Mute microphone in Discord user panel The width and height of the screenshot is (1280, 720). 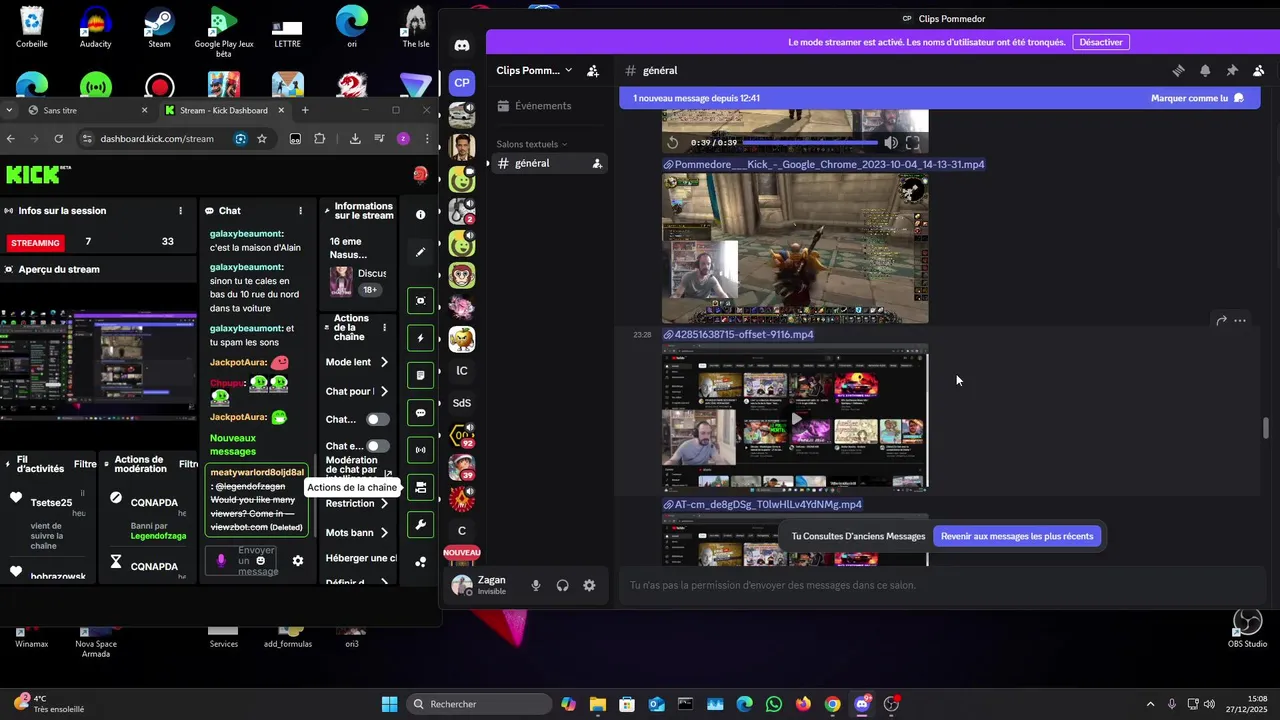(x=536, y=586)
